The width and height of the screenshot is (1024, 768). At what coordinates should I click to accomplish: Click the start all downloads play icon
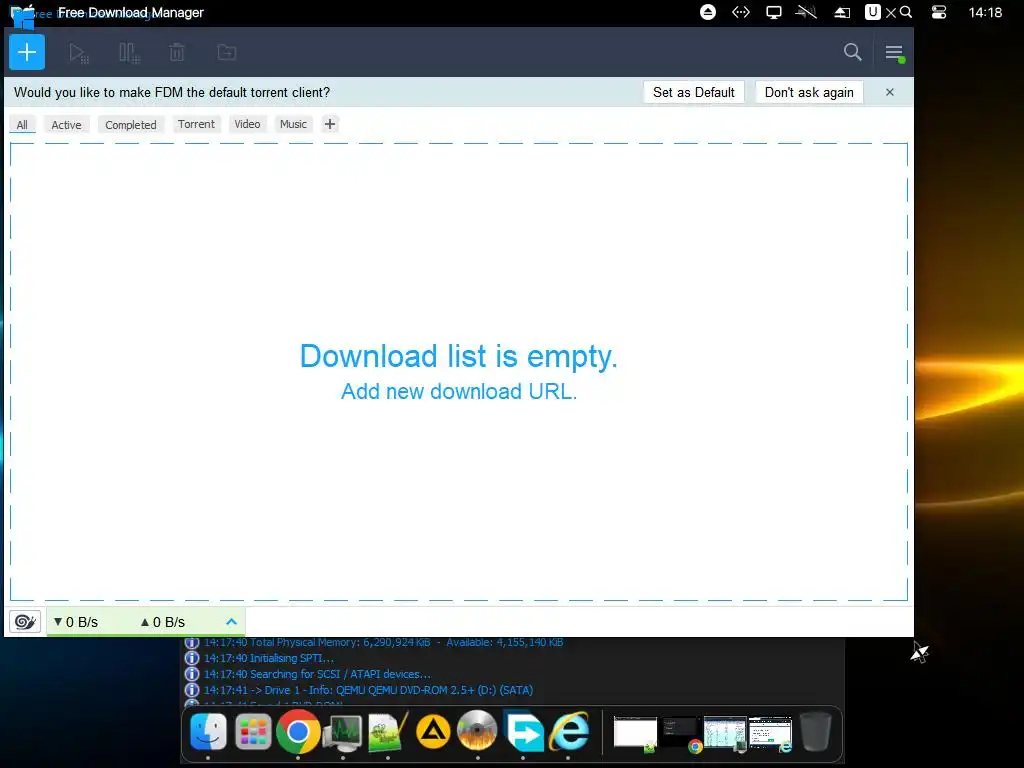[x=79, y=53]
